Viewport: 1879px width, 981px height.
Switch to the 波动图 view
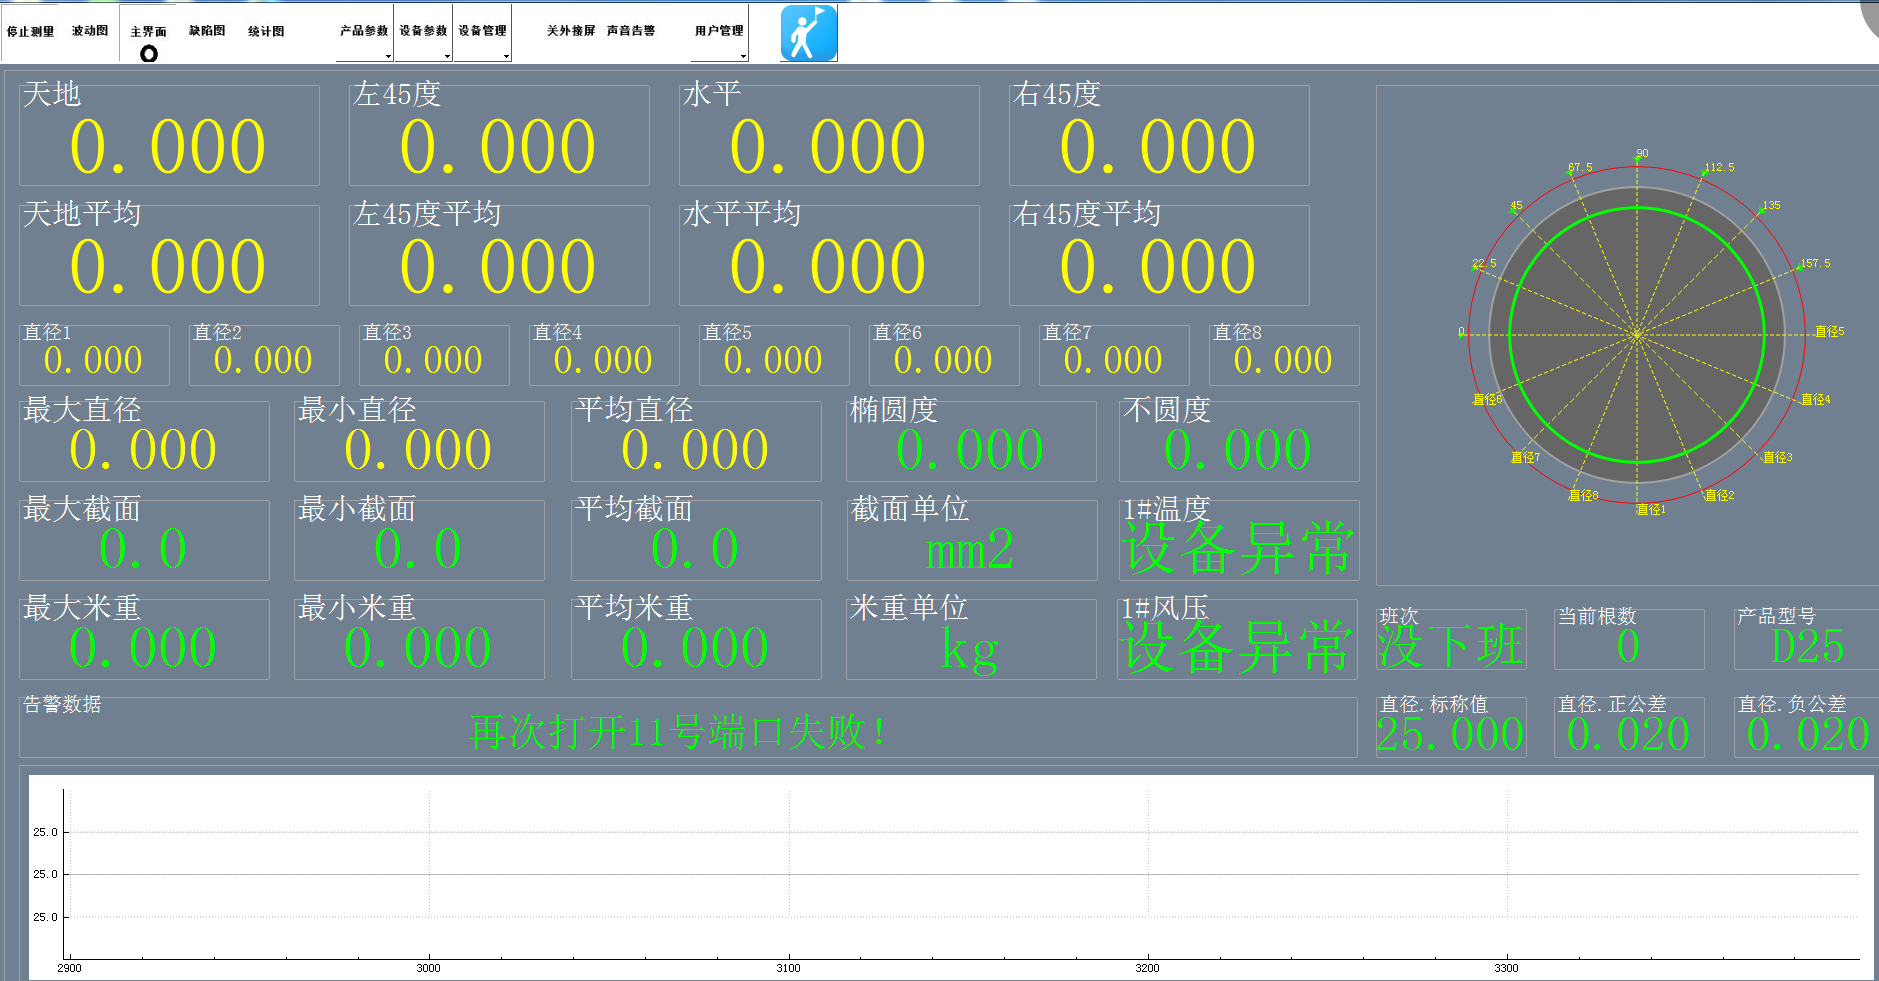click(90, 31)
